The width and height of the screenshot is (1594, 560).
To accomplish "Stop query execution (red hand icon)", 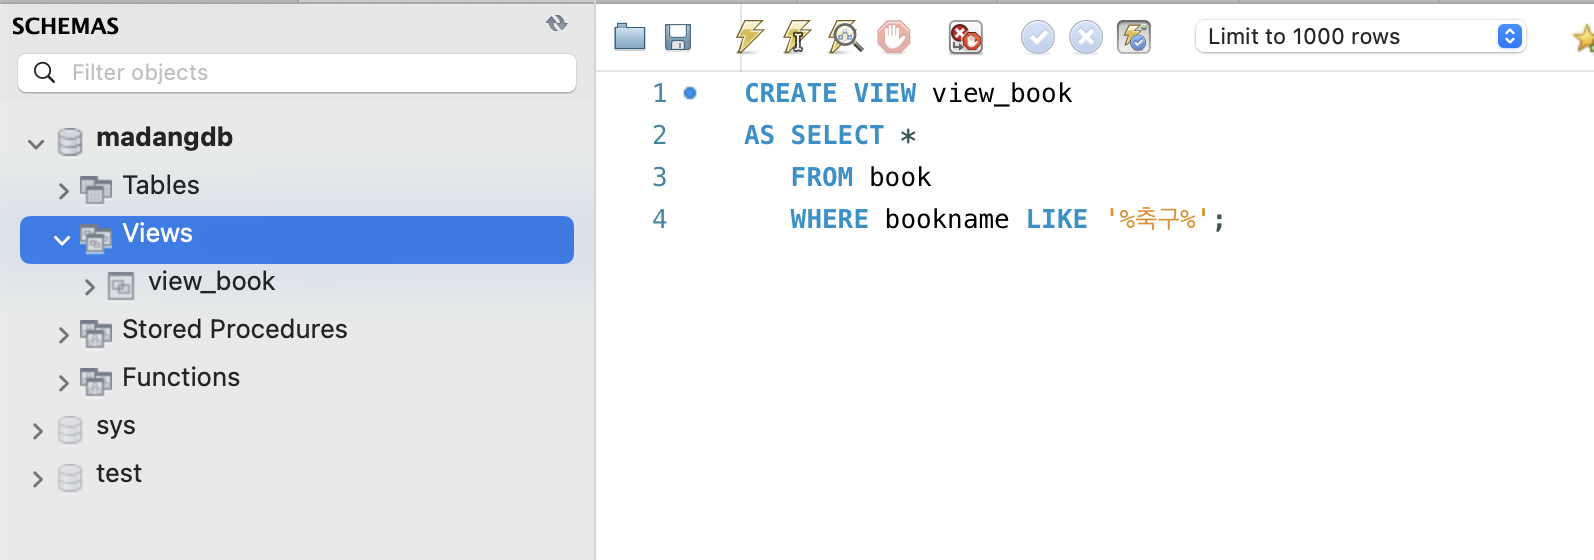I will click(x=894, y=37).
